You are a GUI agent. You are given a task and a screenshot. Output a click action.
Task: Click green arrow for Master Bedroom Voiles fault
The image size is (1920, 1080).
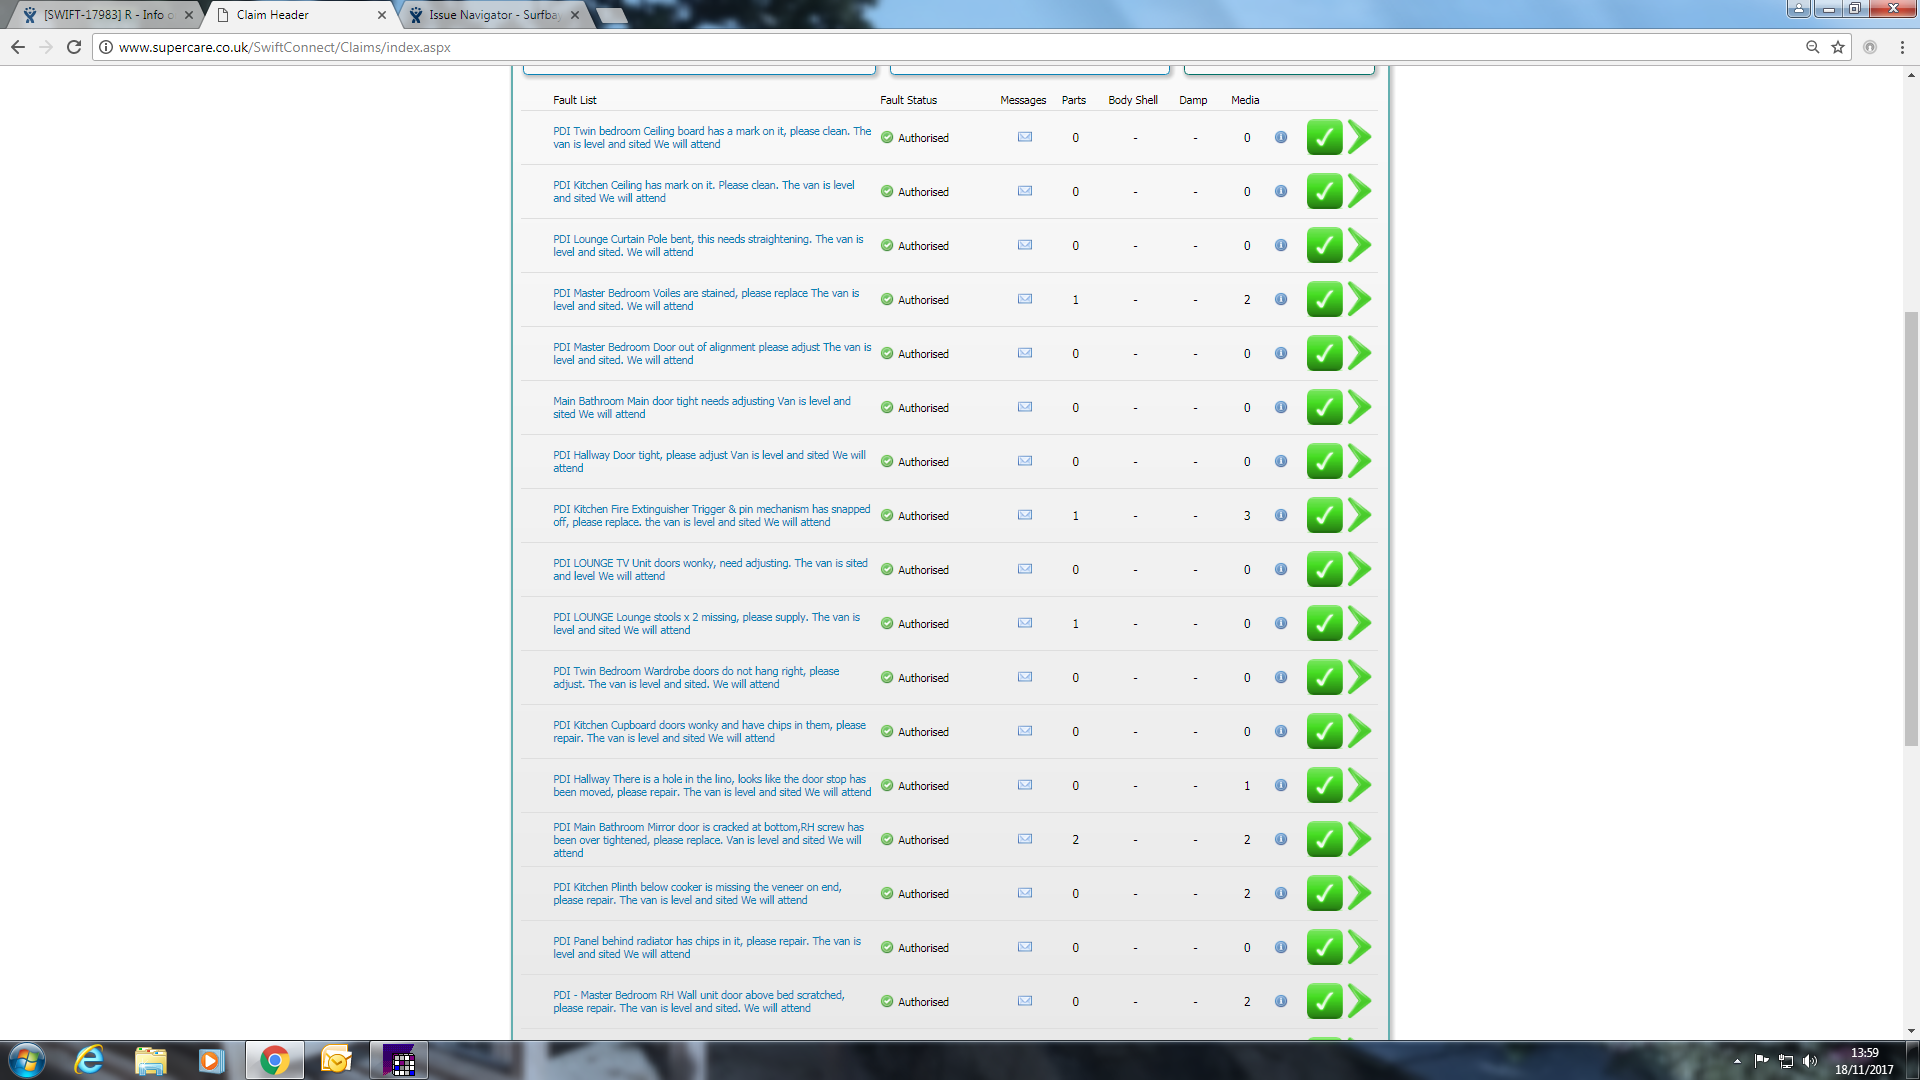coord(1359,299)
